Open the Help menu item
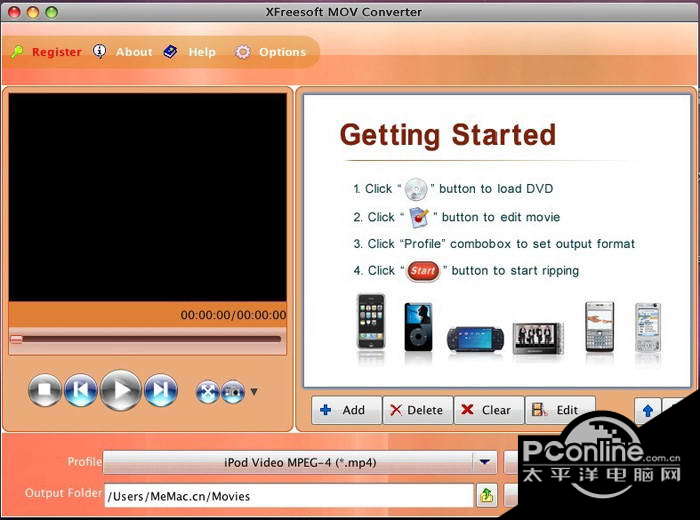700x520 pixels. (202, 52)
